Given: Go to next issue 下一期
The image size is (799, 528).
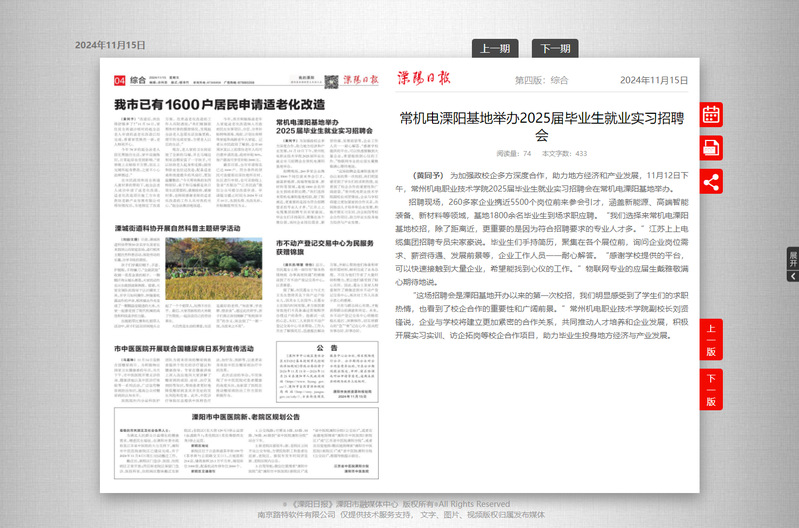Looking at the screenshot, I should 556,48.
